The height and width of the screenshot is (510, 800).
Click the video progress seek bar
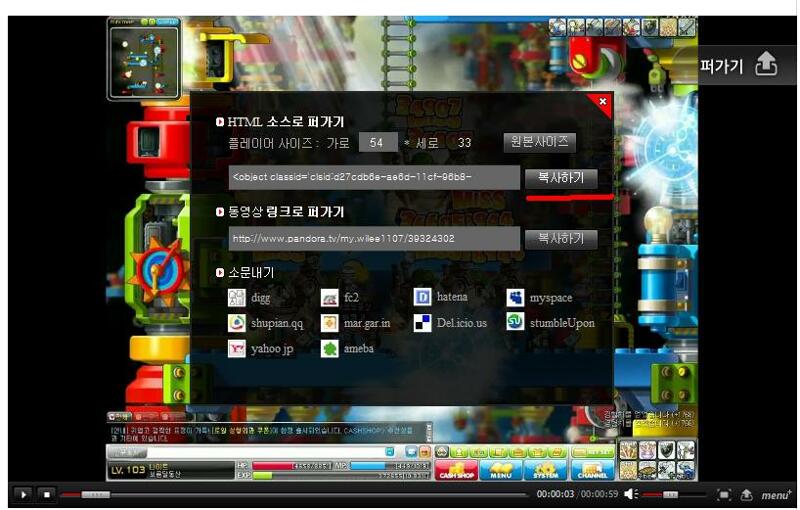click(x=293, y=494)
